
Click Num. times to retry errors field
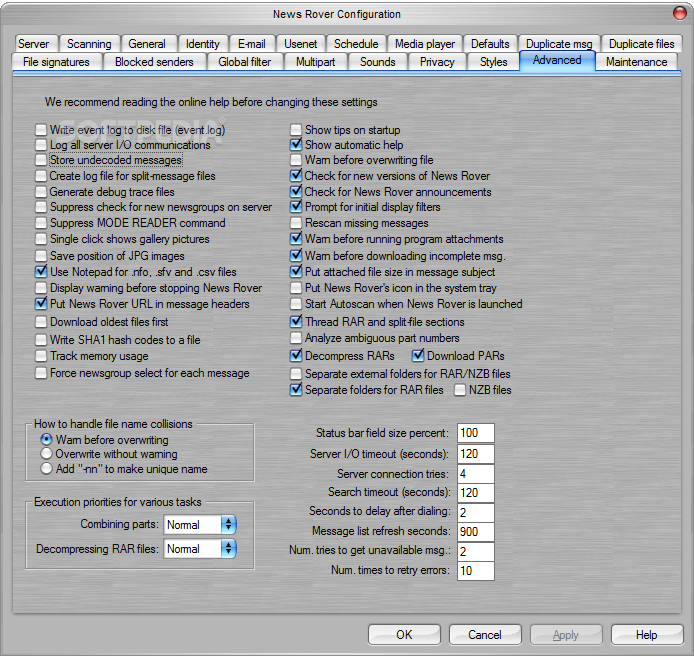[x=476, y=571]
